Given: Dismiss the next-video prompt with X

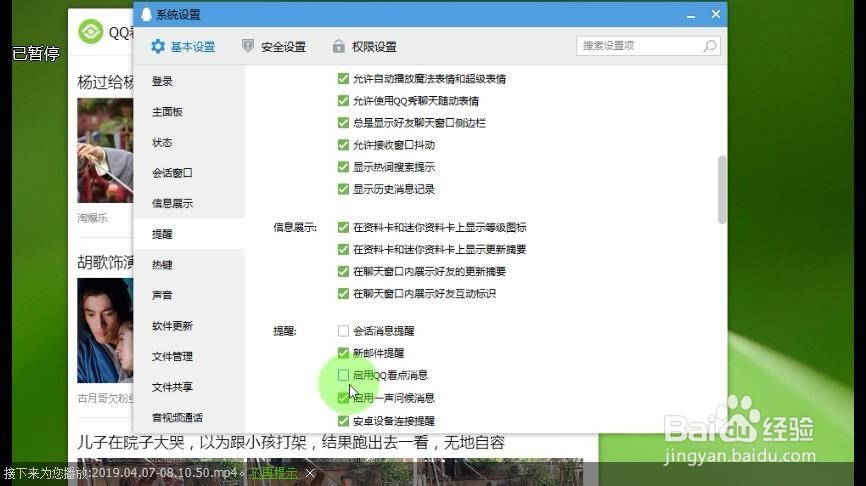Looking at the screenshot, I should point(310,473).
